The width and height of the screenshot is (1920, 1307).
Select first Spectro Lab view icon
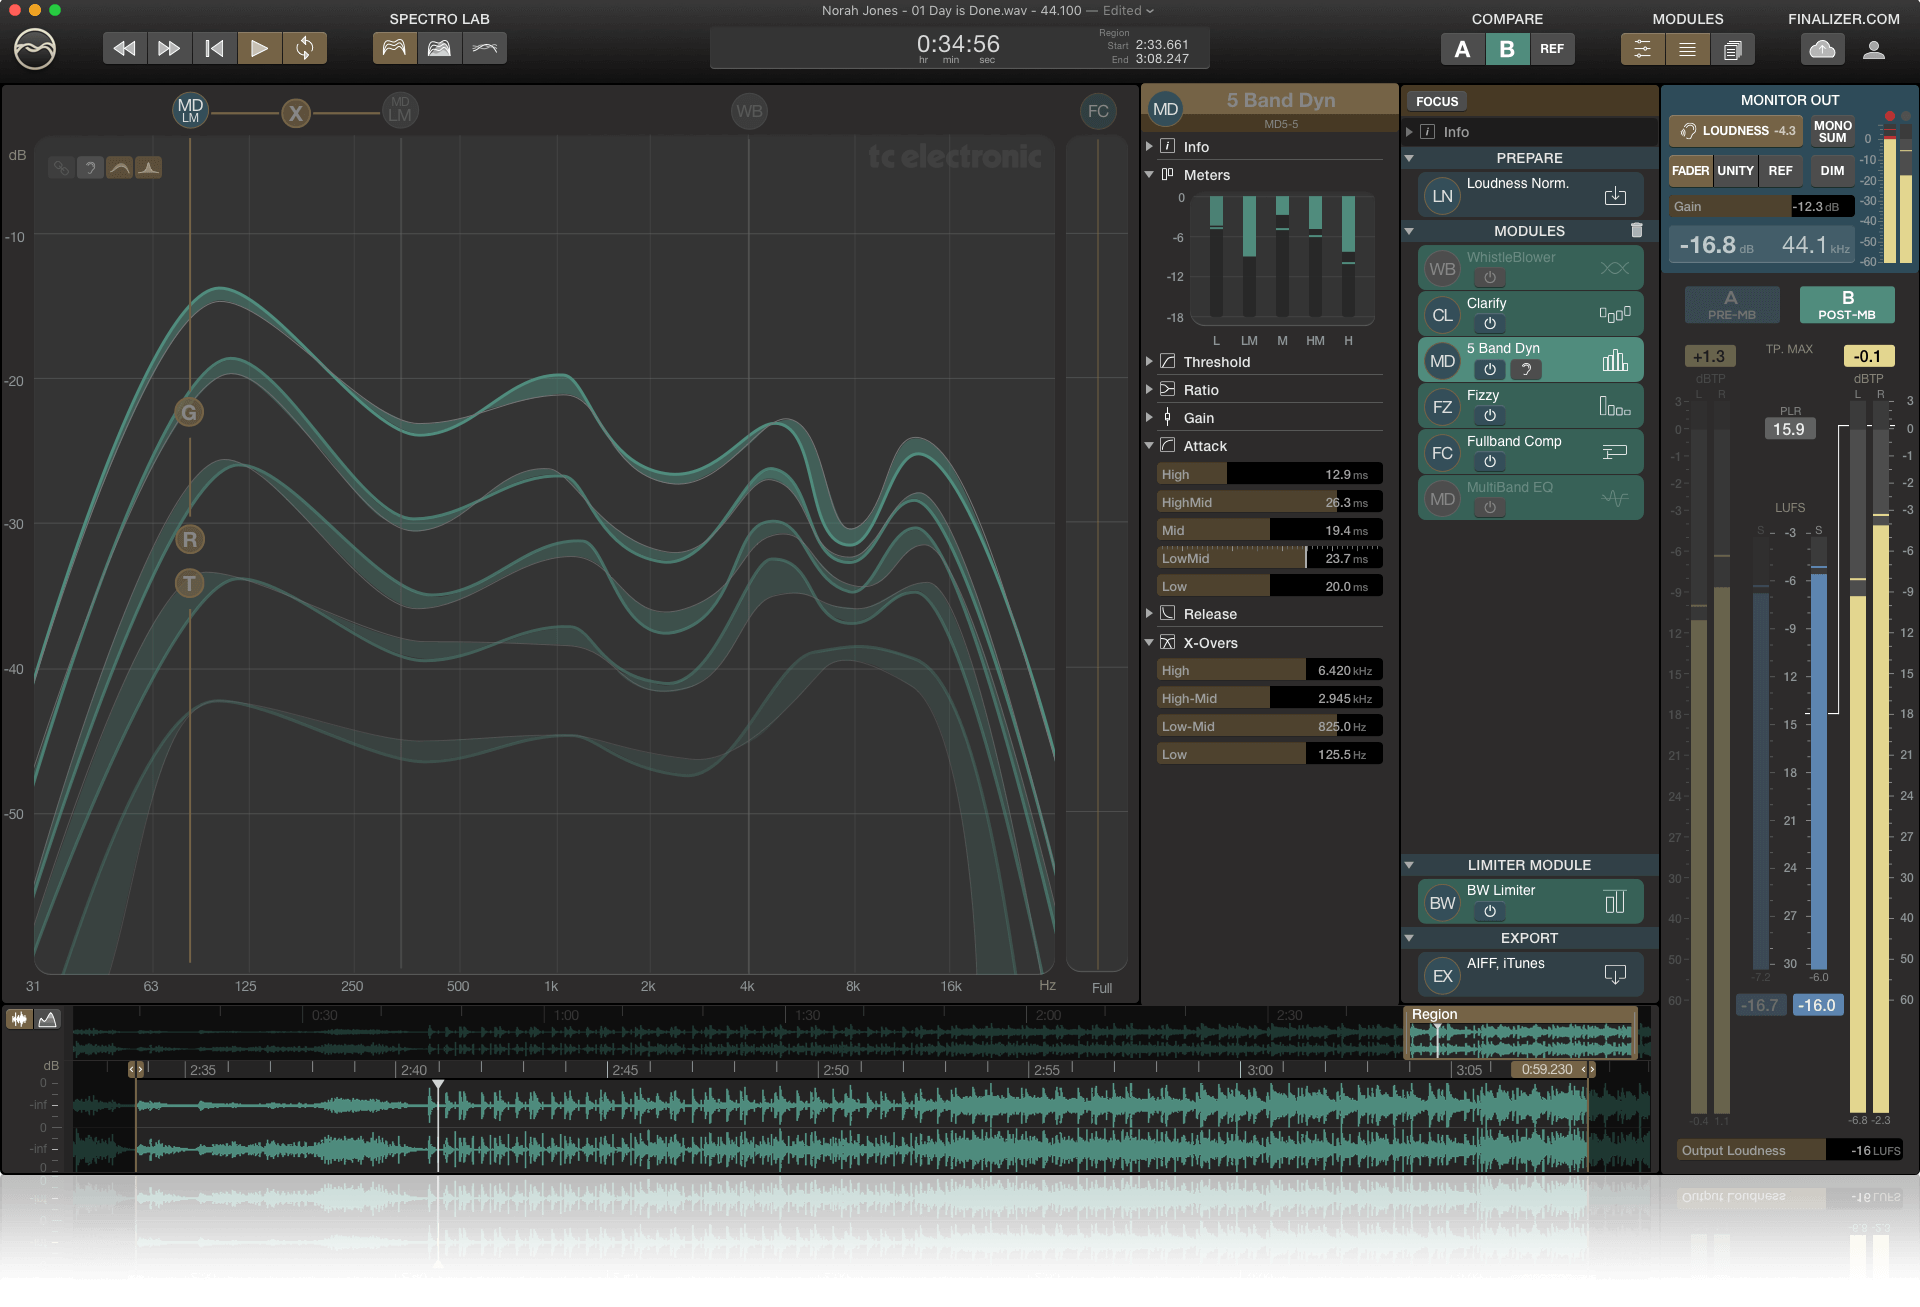coord(395,48)
